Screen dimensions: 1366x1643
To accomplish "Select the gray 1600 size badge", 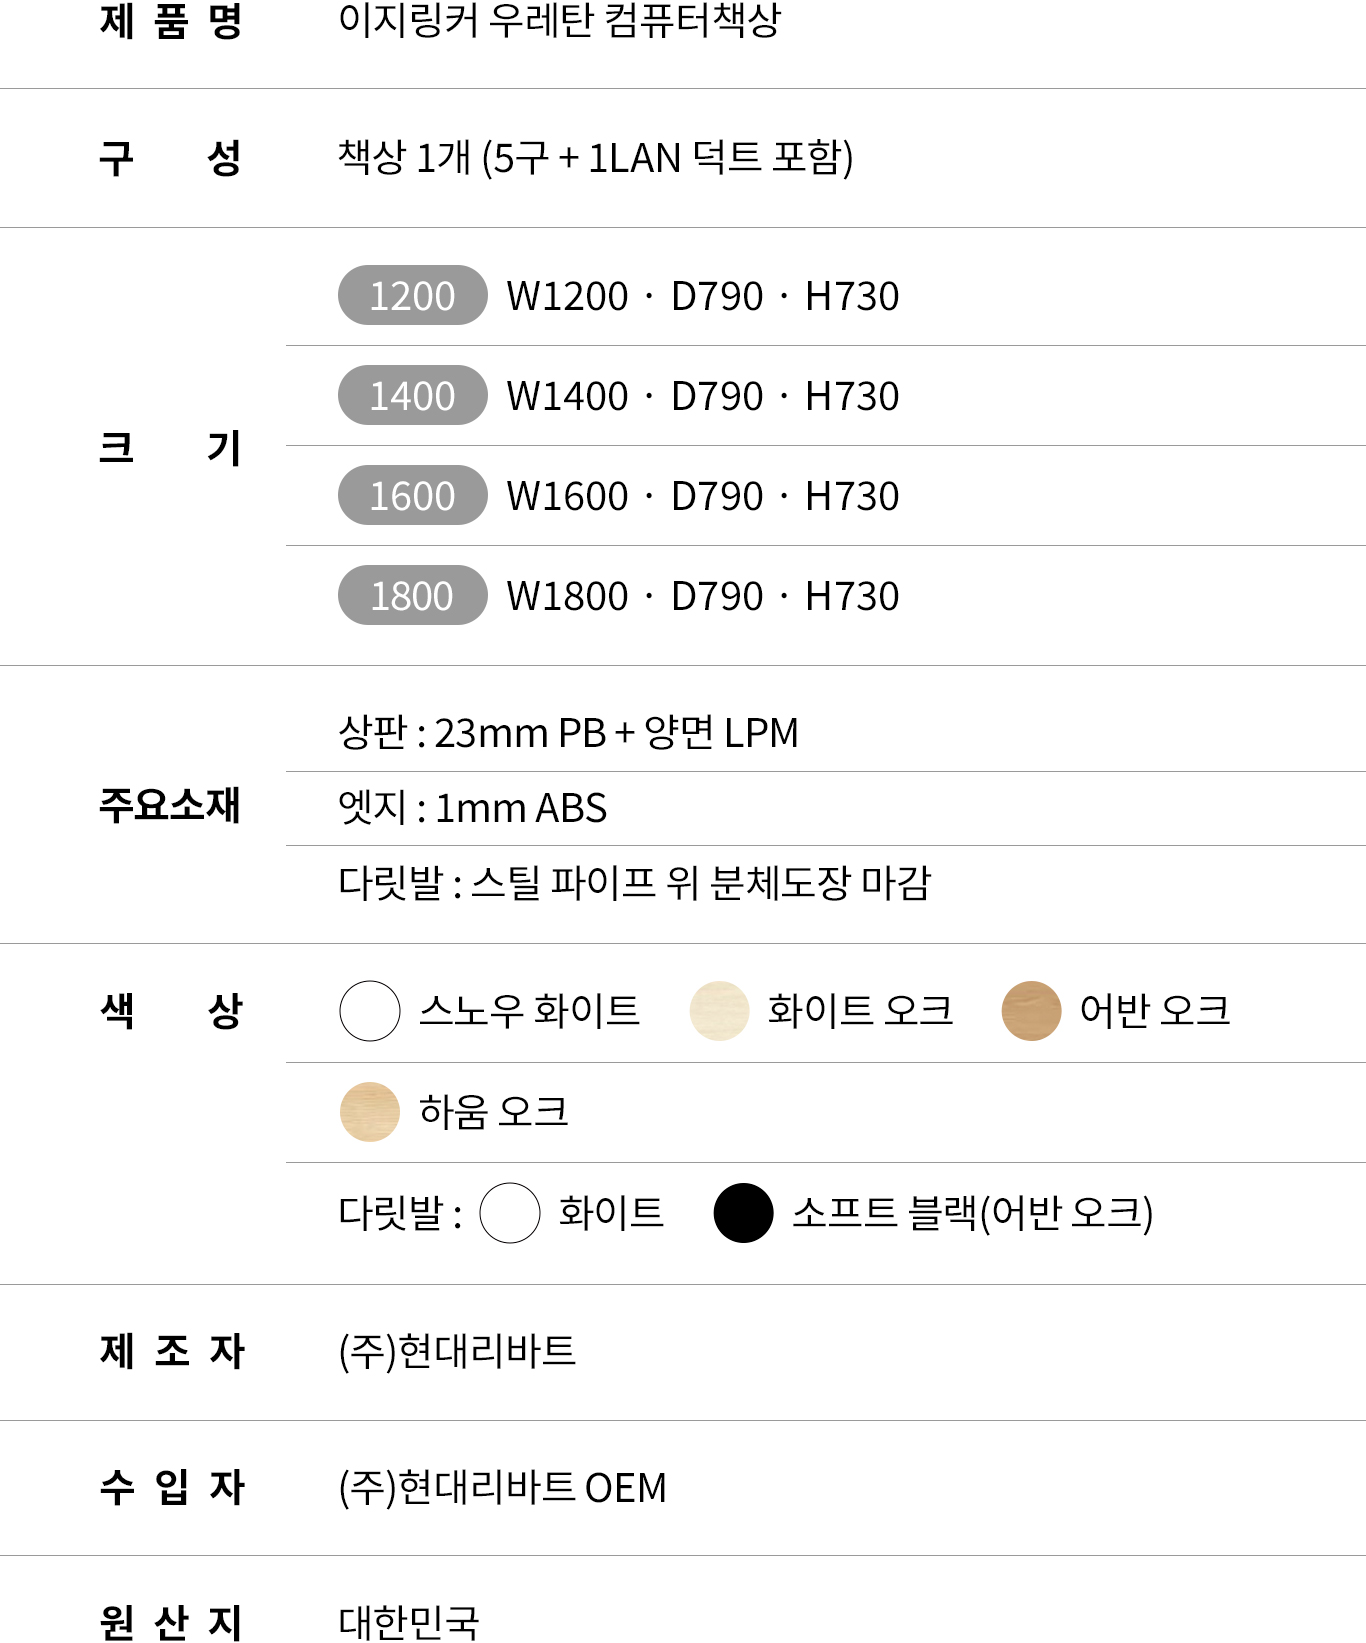I will pos(412,496).
